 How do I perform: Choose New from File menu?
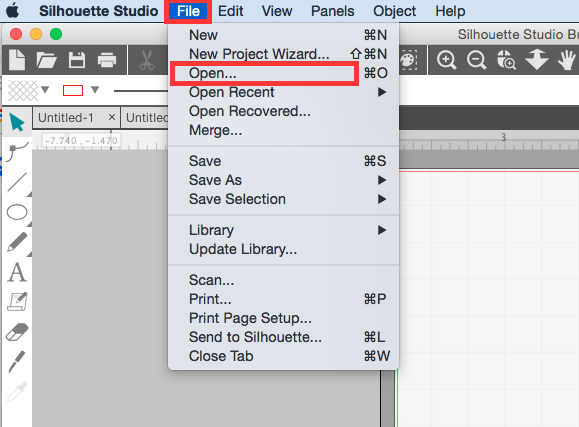pos(283,35)
